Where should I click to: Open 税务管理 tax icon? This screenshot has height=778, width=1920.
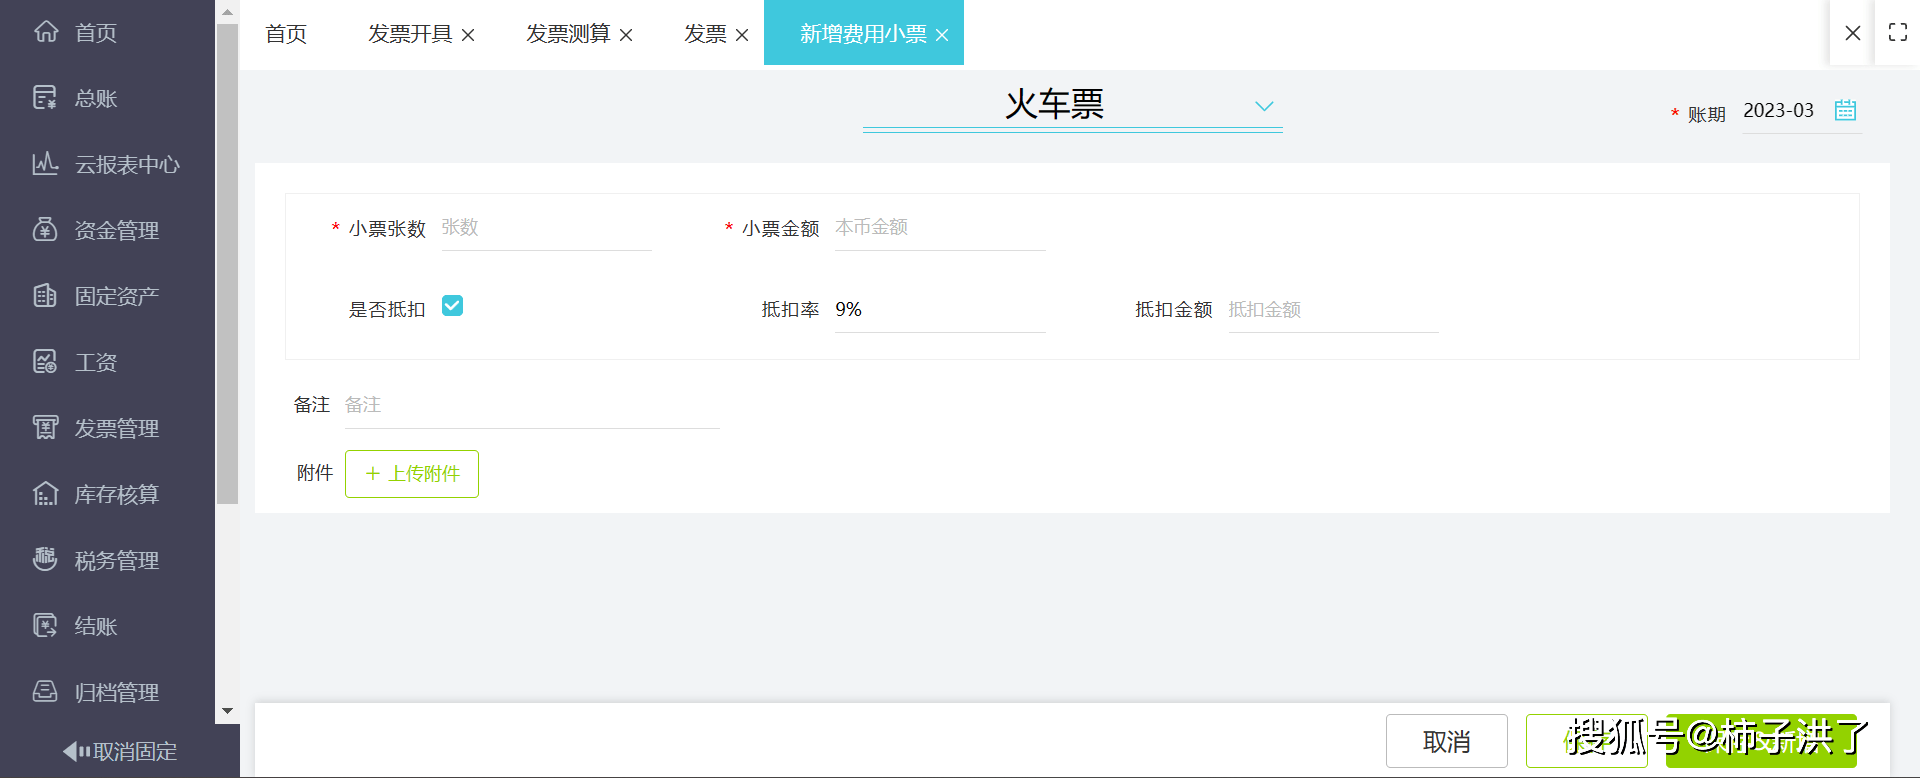click(45, 560)
